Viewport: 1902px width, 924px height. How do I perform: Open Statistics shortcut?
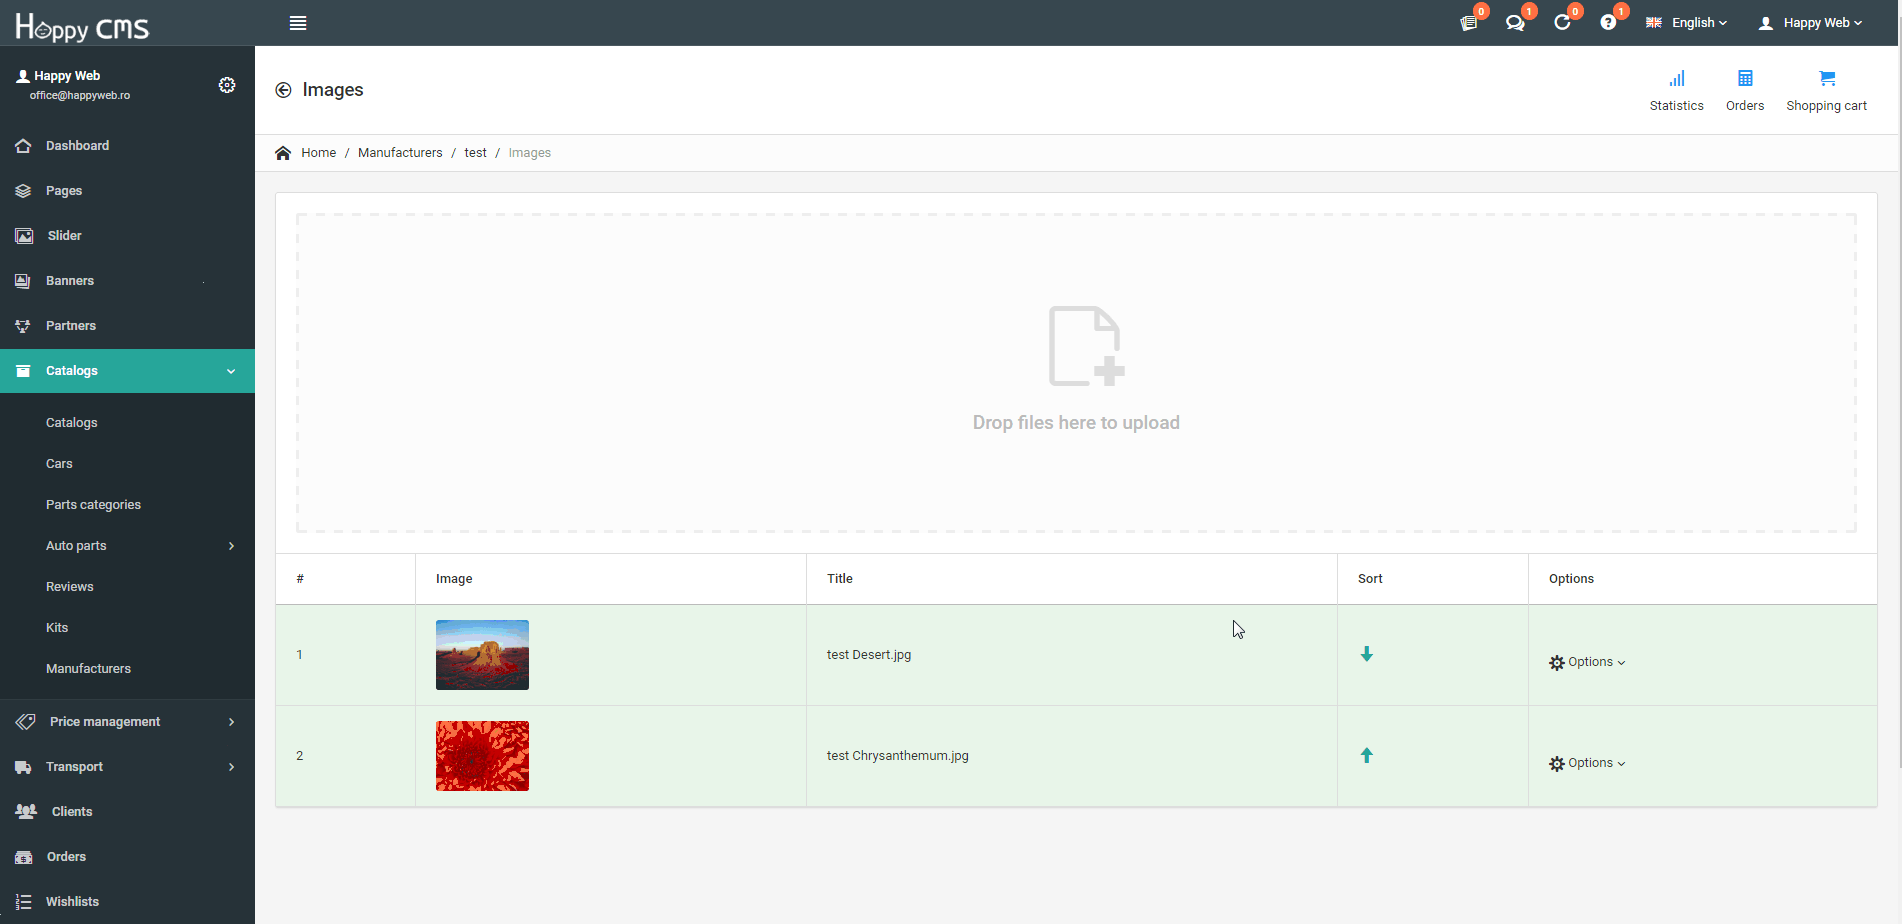pyautogui.click(x=1677, y=91)
